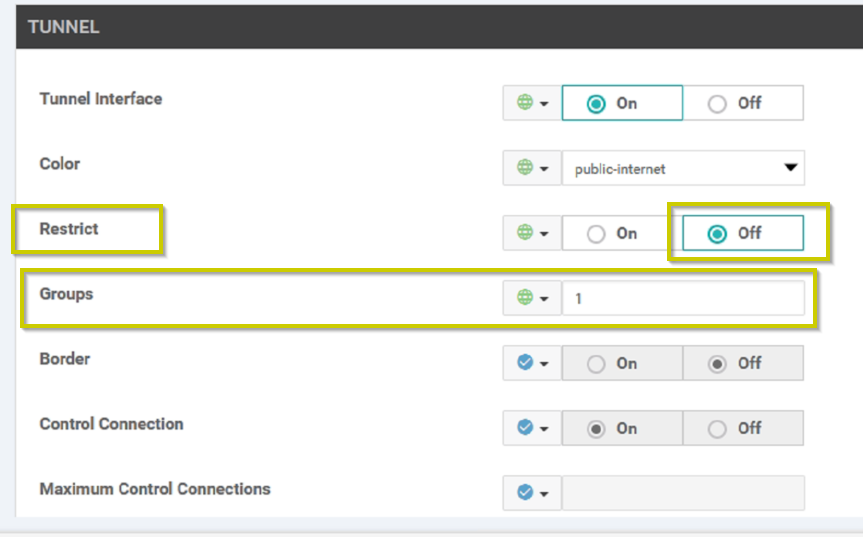Click the globe icon in the Restrict row

[525, 232]
